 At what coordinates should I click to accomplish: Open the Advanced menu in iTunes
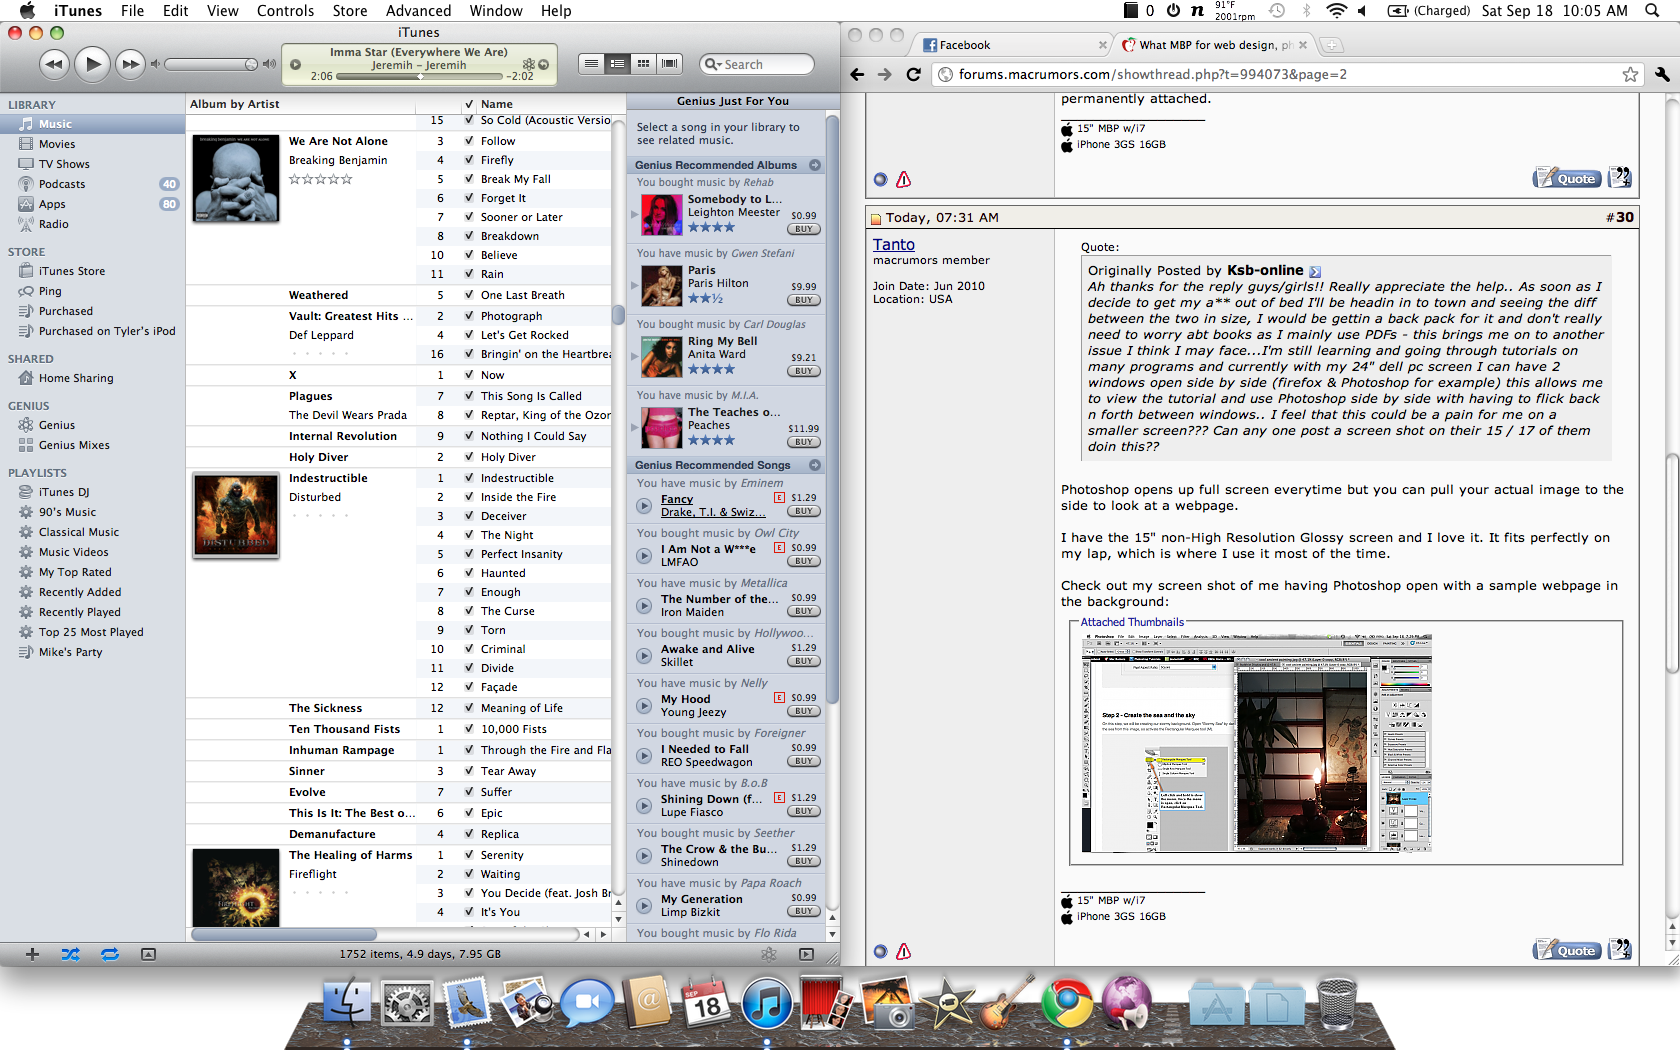[418, 10]
